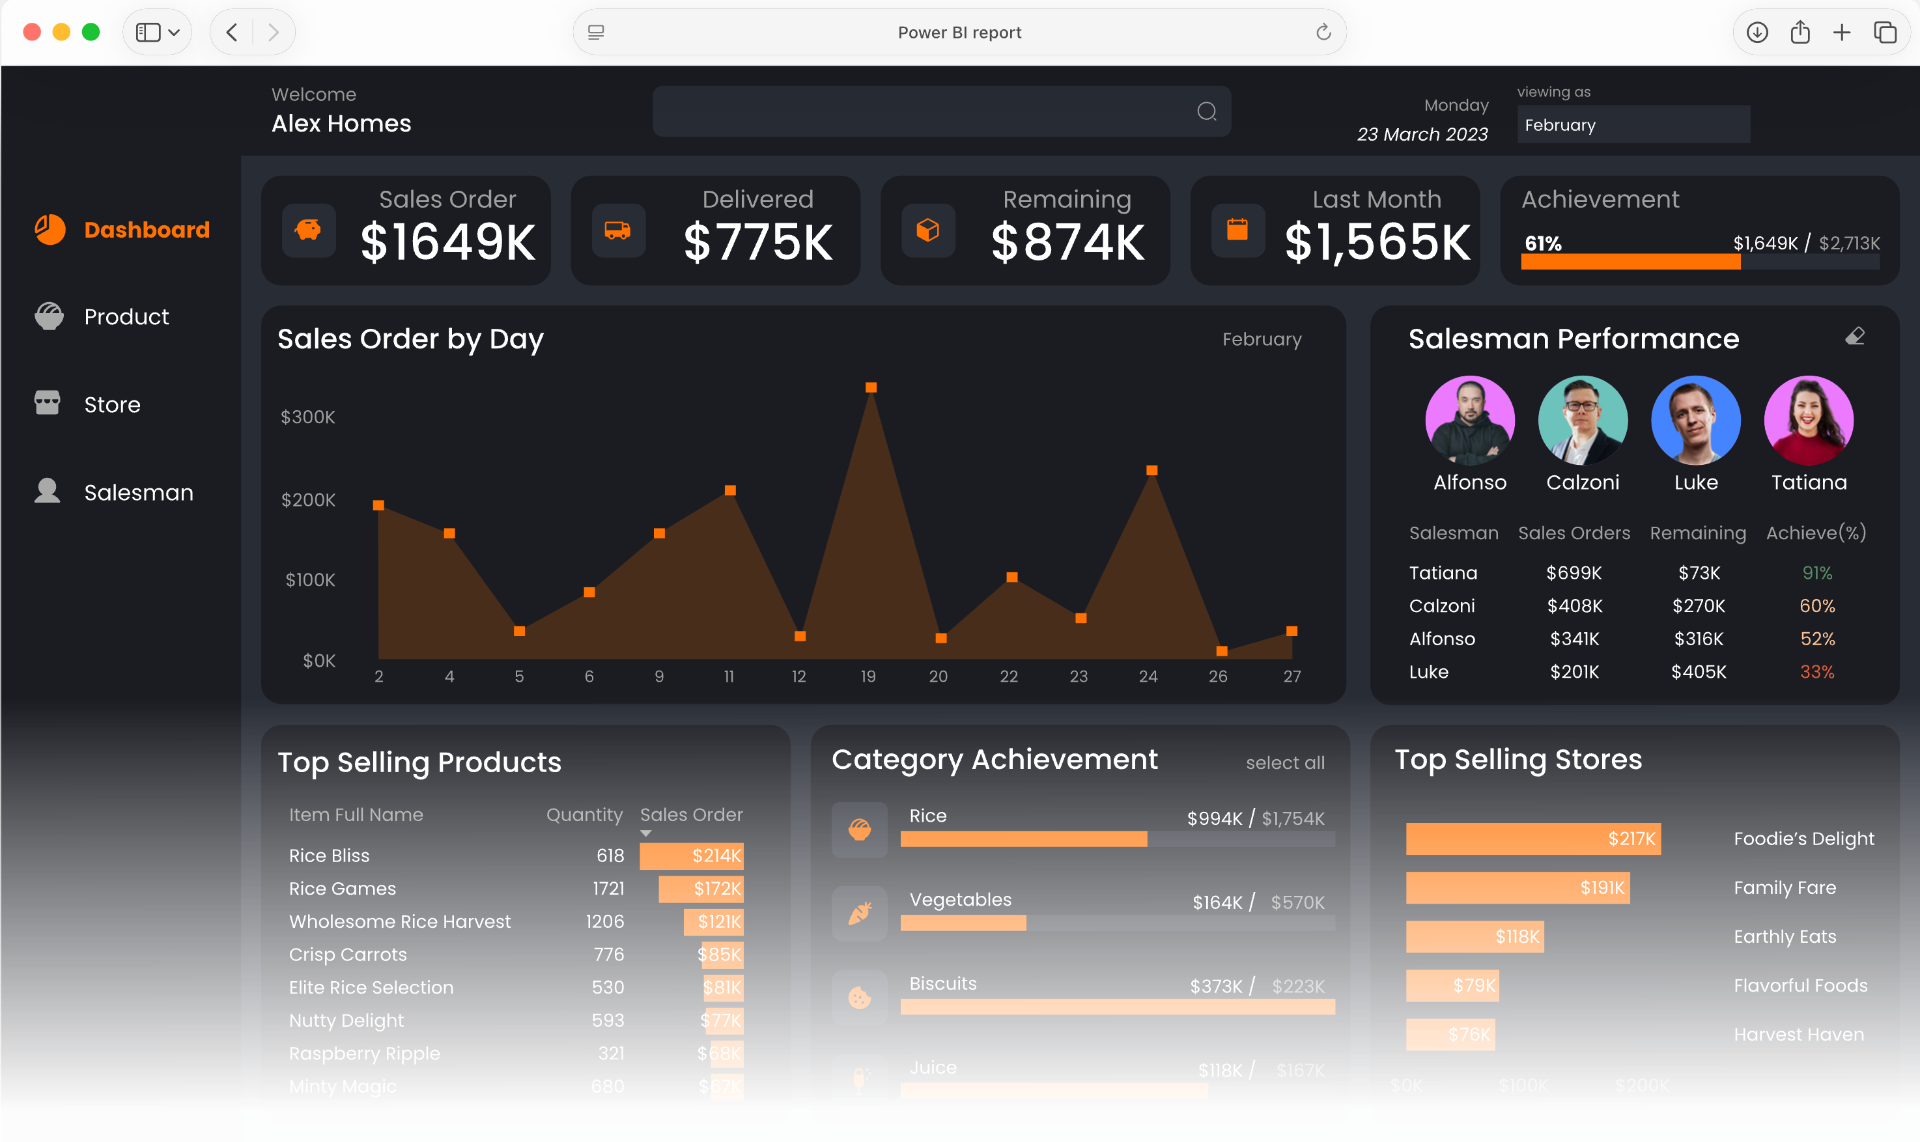Click the Remaining column header in salesman table
This screenshot has width=1920, height=1142.
pyautogui.click(x=1698, y=533)
